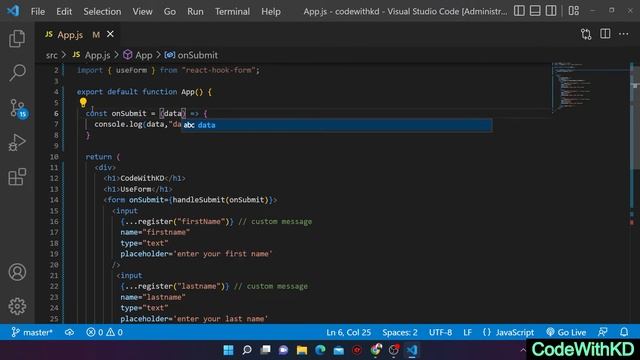Open Source Control view with 15 badge
Viewport: 640px width, 360px height.
[18, 109]
